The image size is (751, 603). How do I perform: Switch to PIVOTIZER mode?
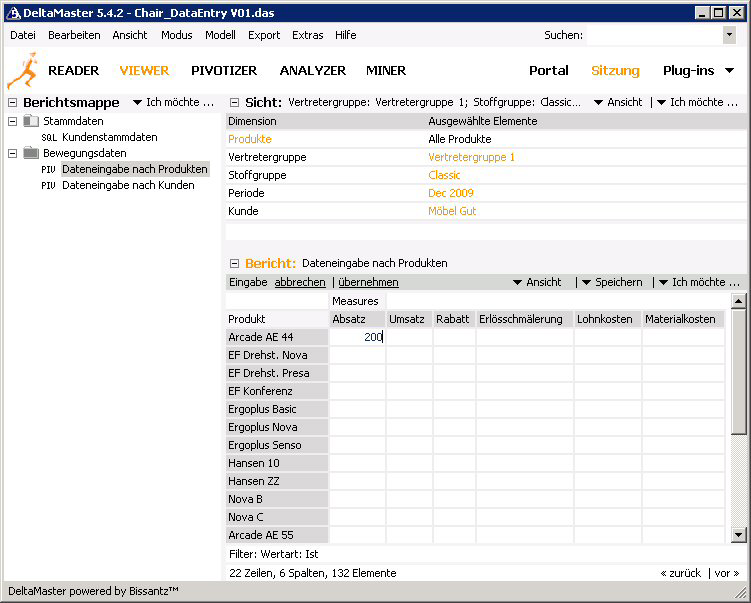click(x=224, y=70)
